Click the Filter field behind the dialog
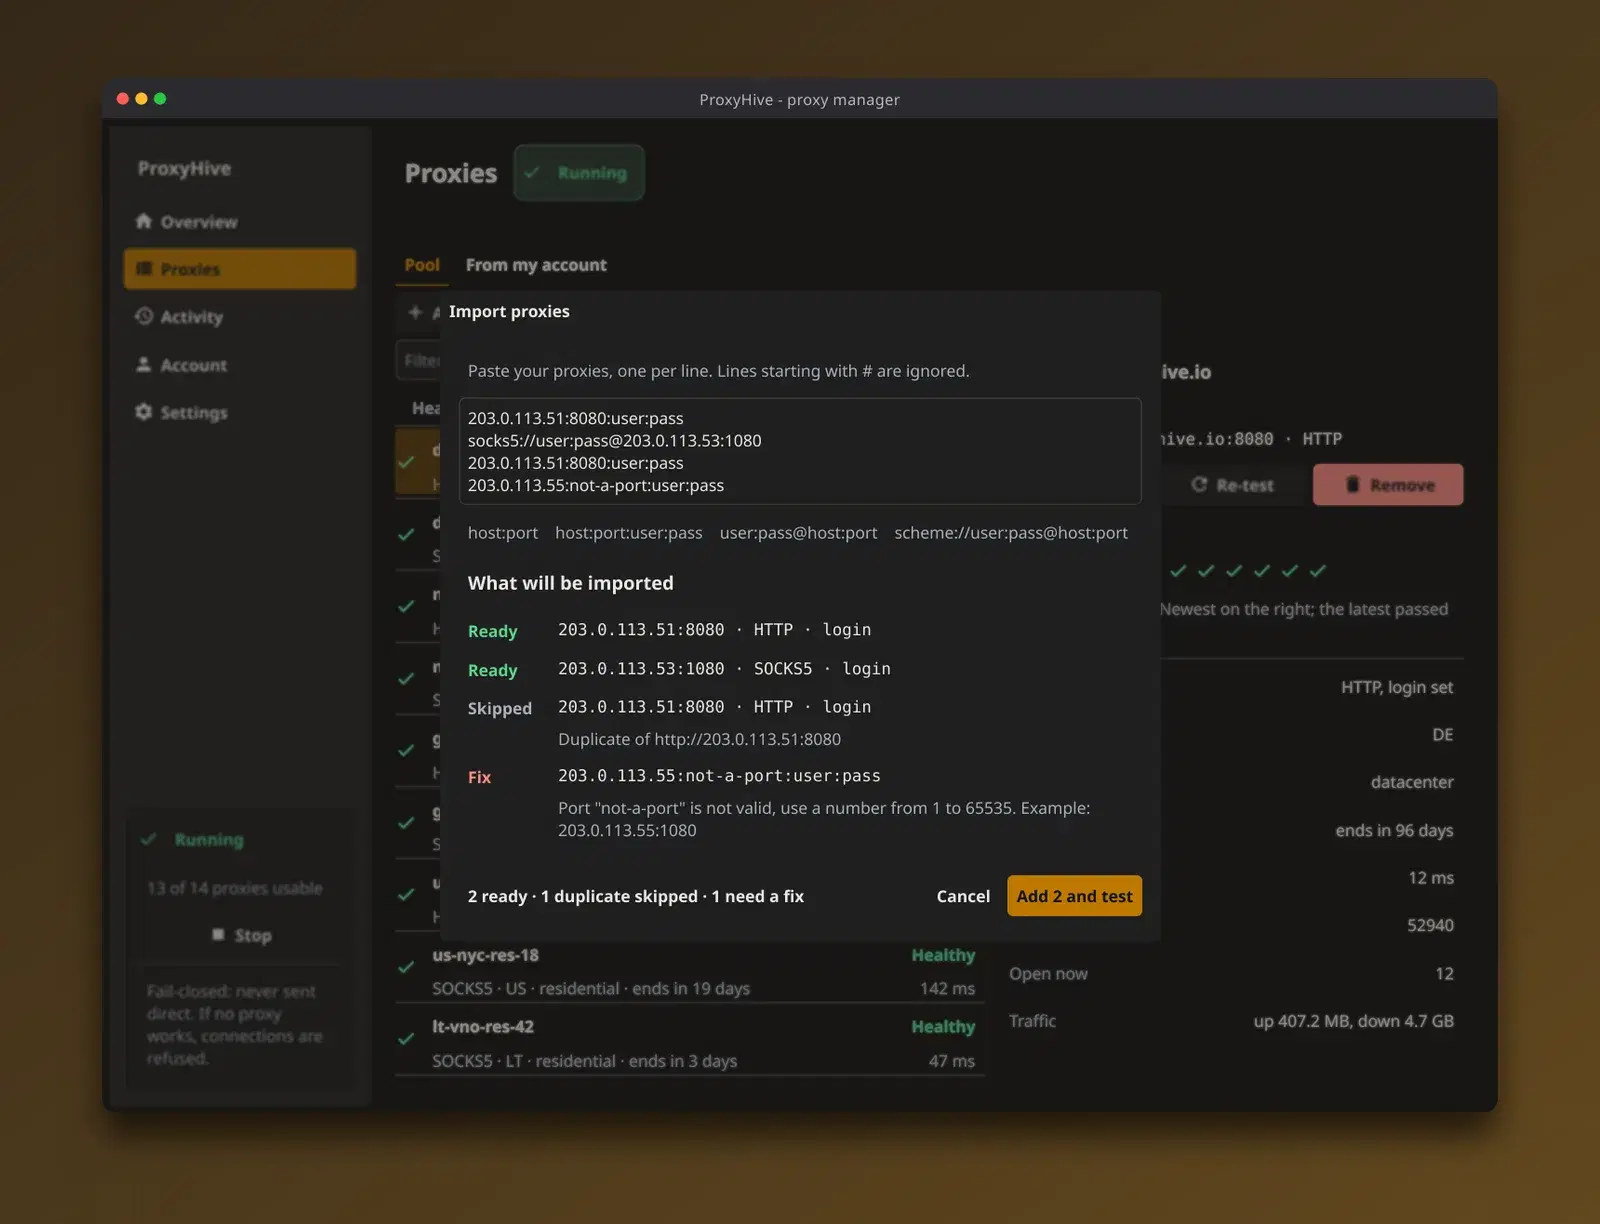The height and width of the screenshot is (1224, 1600). click(418, 360)
